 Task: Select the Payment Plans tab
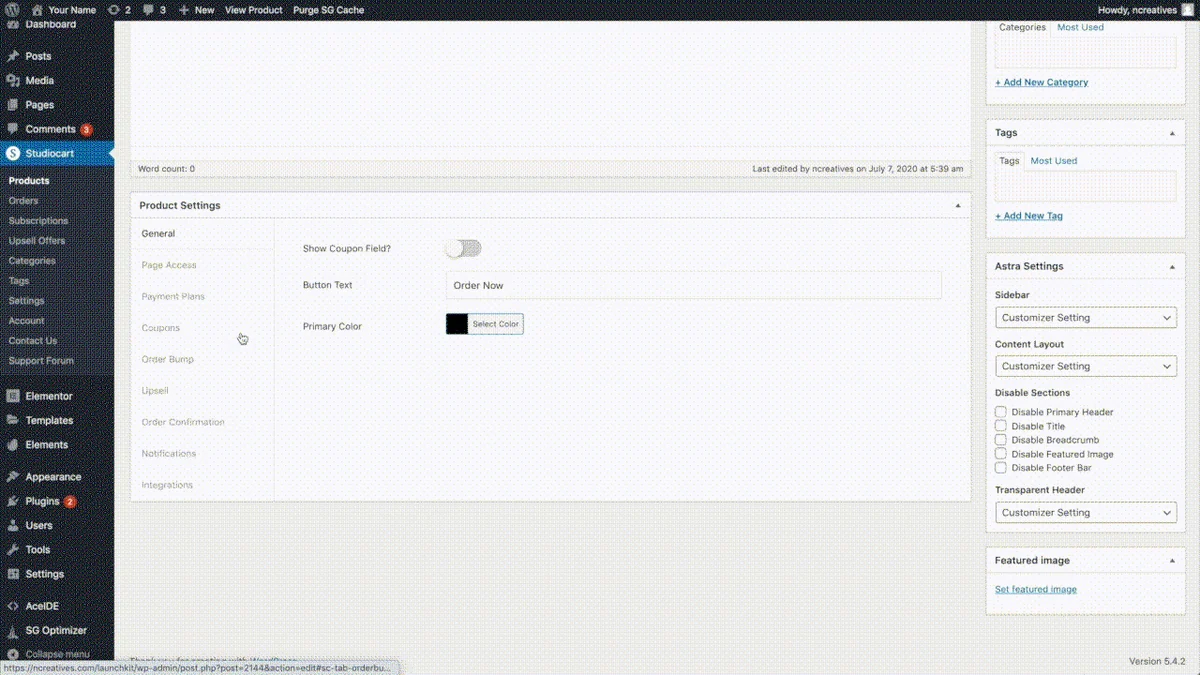173,297
